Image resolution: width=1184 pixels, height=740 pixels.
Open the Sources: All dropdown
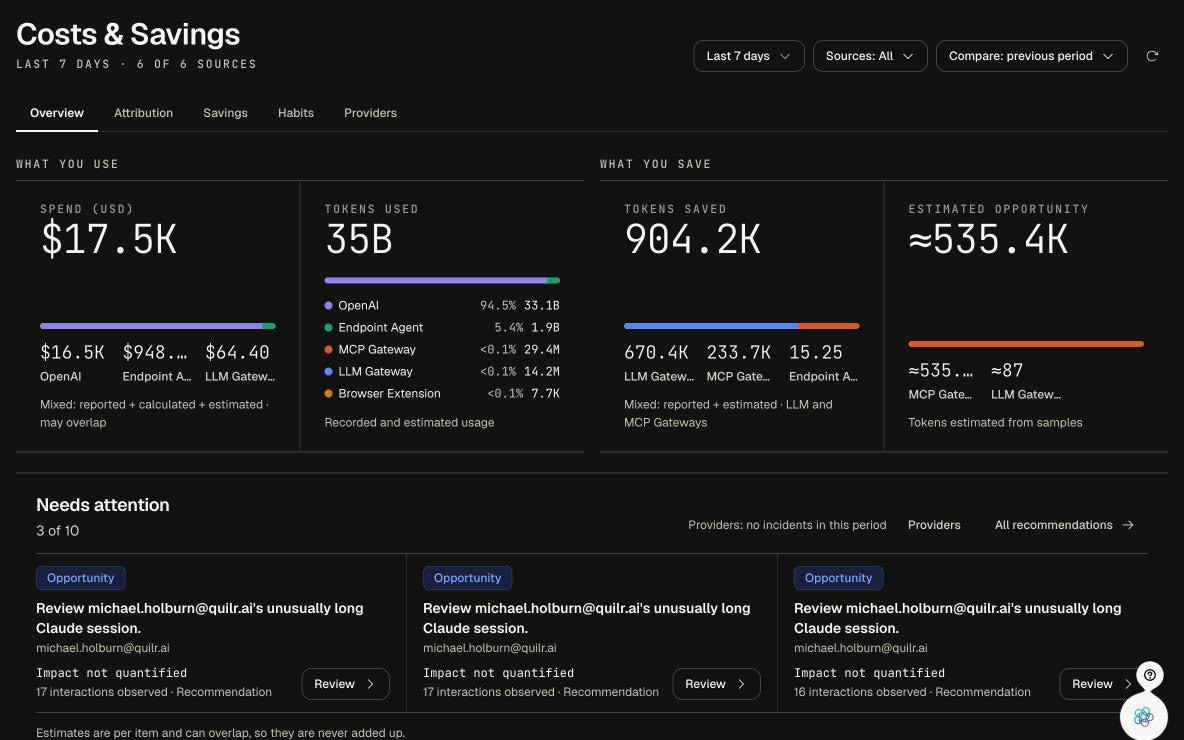coord(870,56)
